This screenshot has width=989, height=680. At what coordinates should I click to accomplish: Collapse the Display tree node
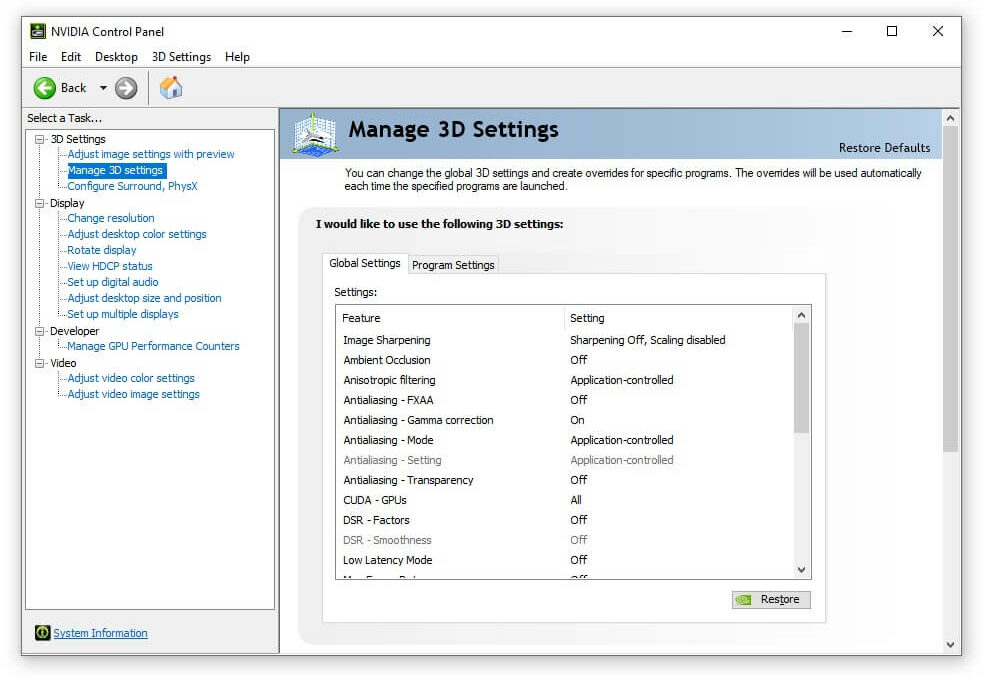click(40, 203)
